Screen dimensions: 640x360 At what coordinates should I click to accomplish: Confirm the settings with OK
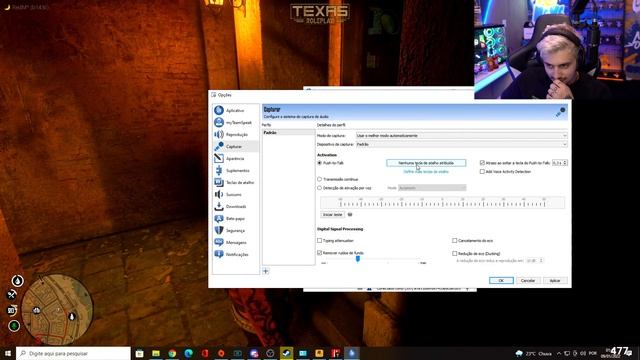[x=501, y=280]
